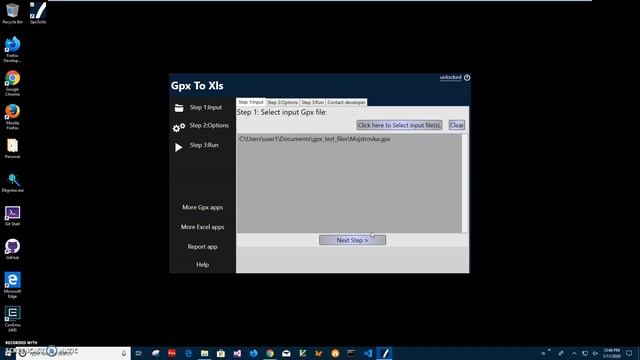
Task: Select the Step 1:Input sidebar label
Action: pos(206,107)
